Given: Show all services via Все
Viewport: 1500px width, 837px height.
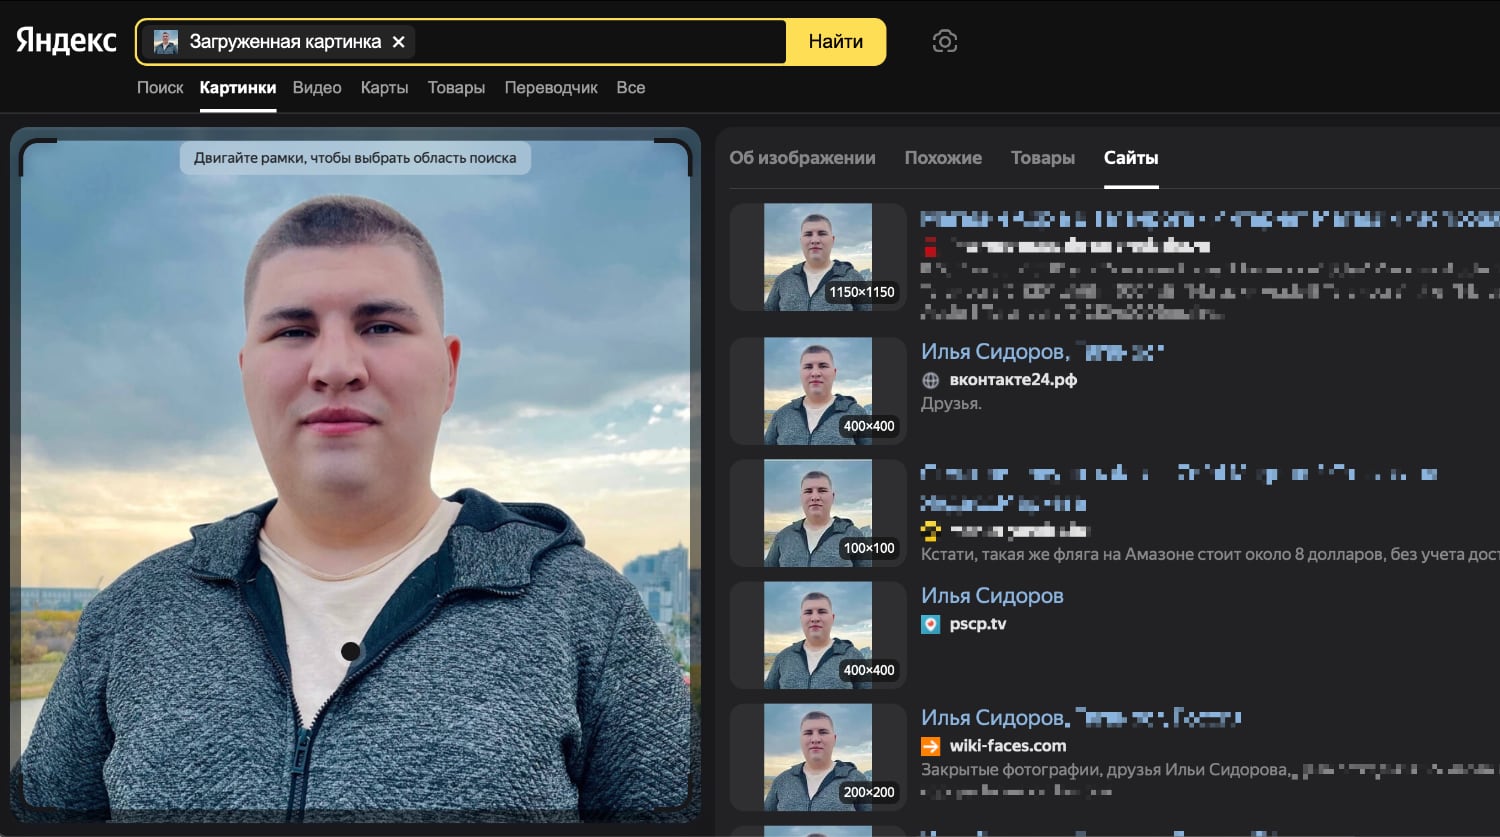Looking at the screenshot, I should click(631, 88).
